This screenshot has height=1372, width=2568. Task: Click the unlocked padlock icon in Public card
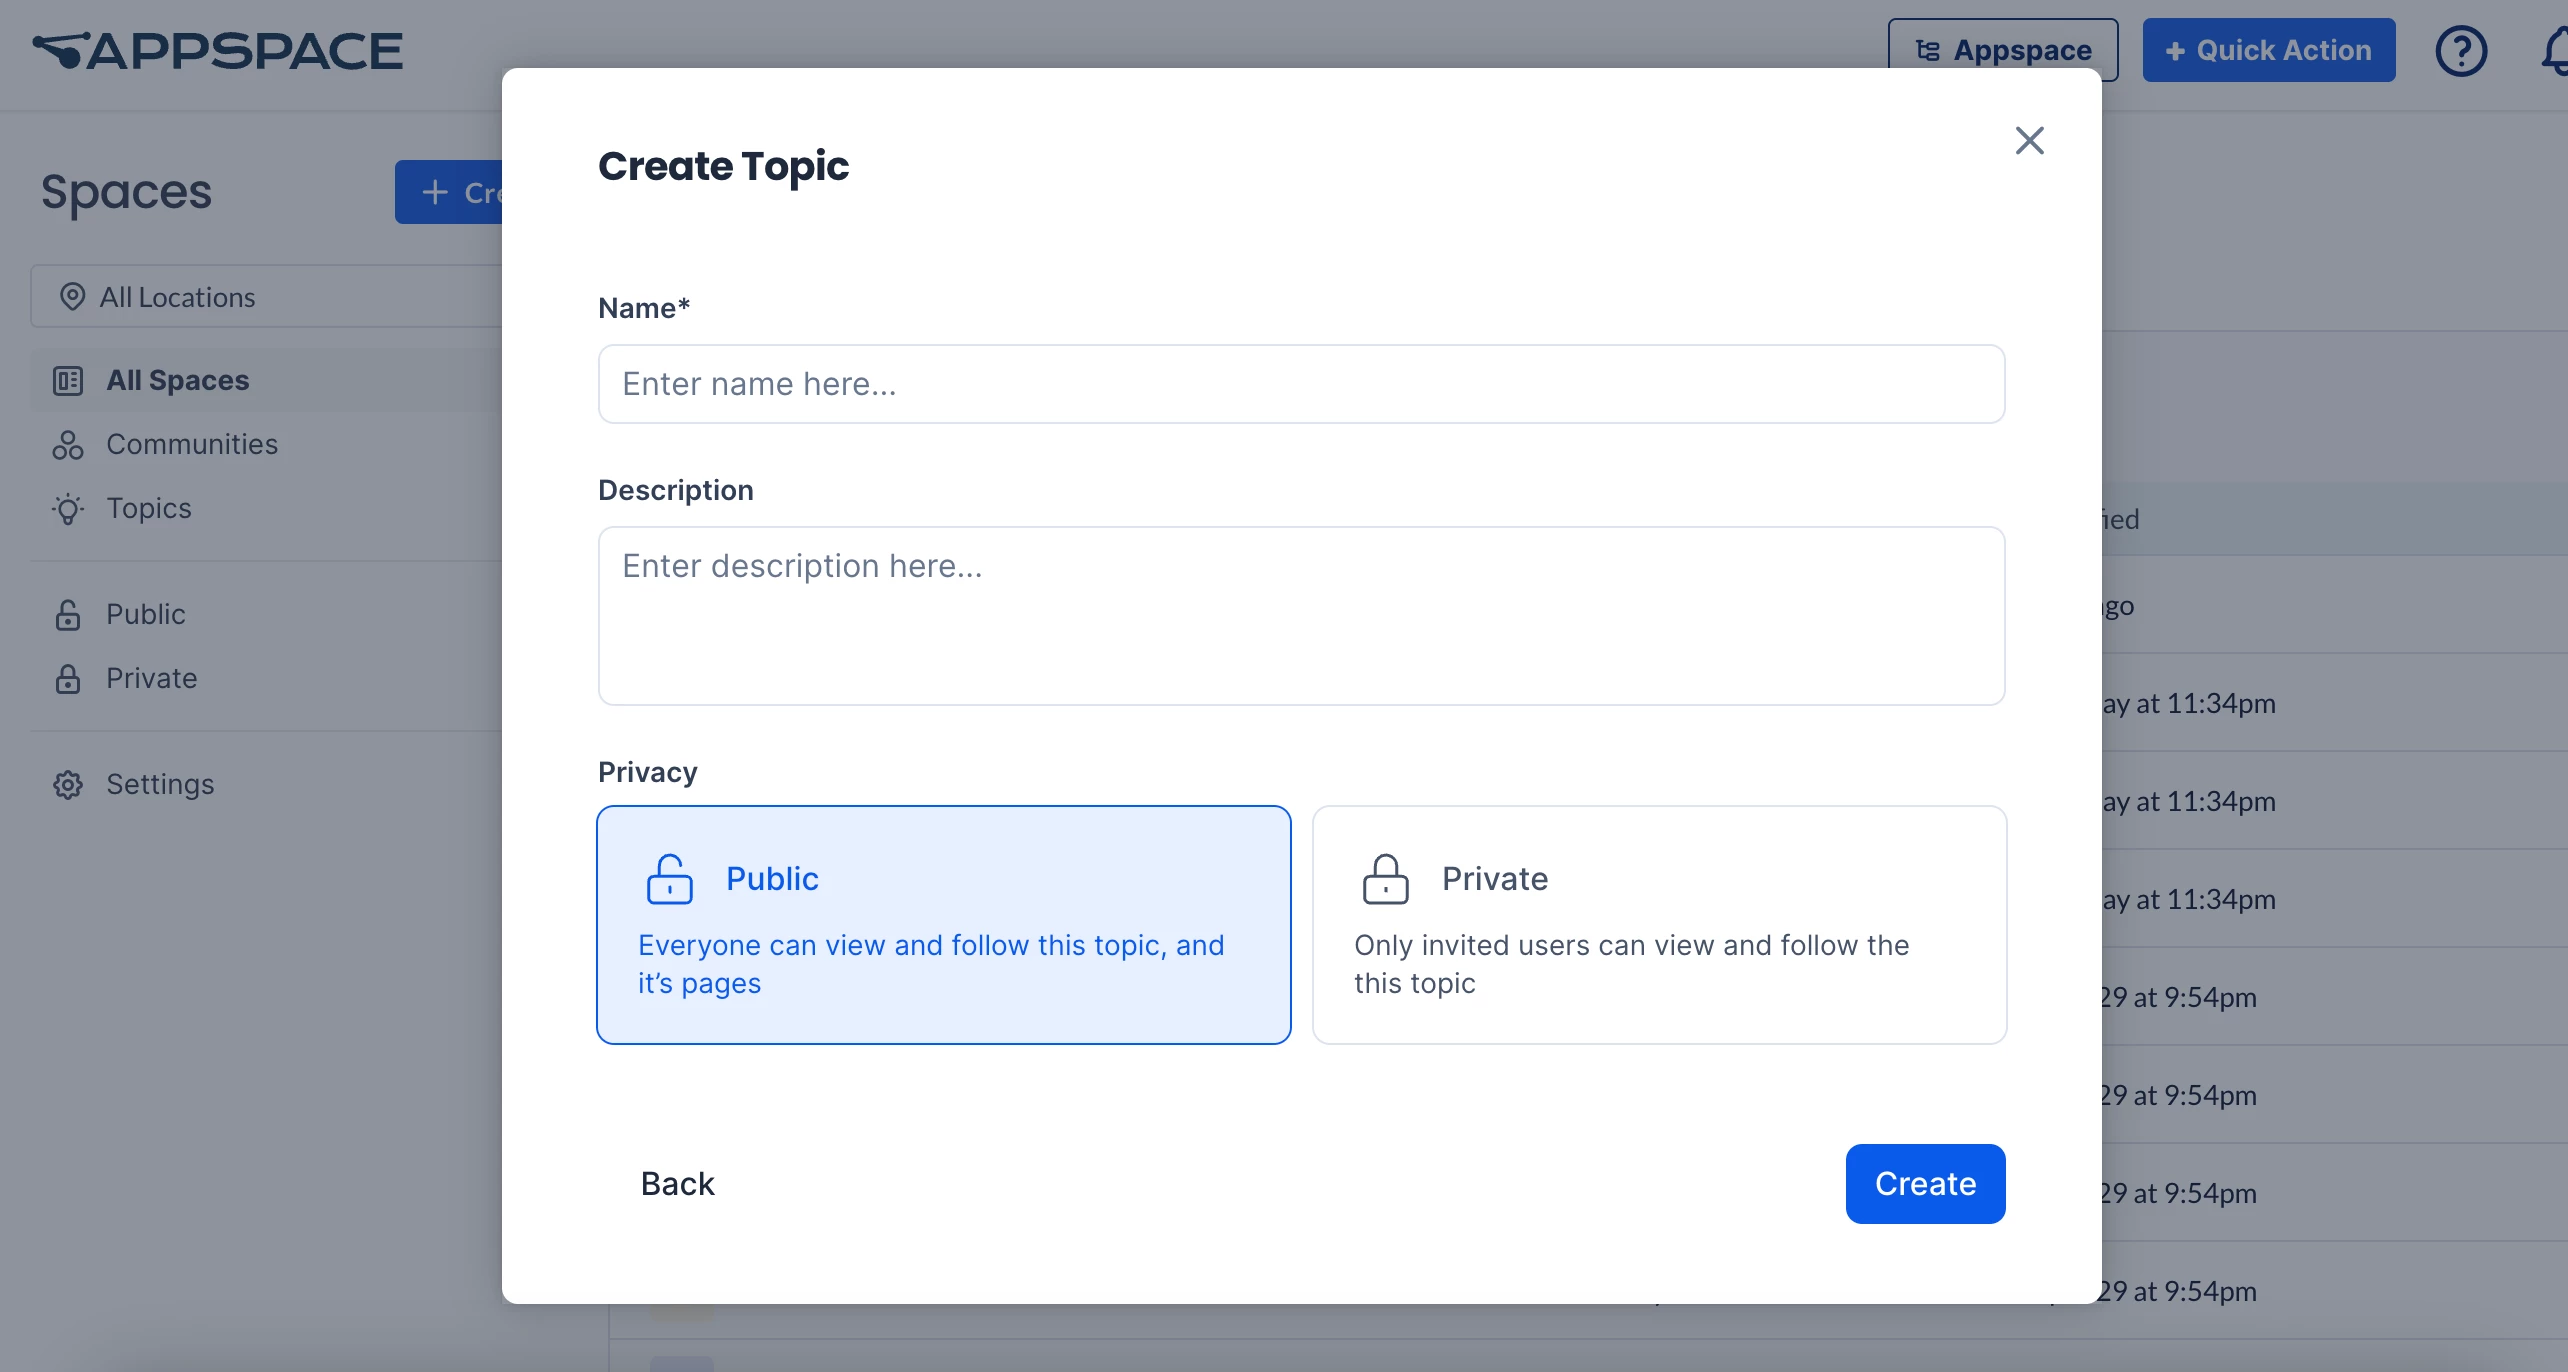click(x=669, y=879)
